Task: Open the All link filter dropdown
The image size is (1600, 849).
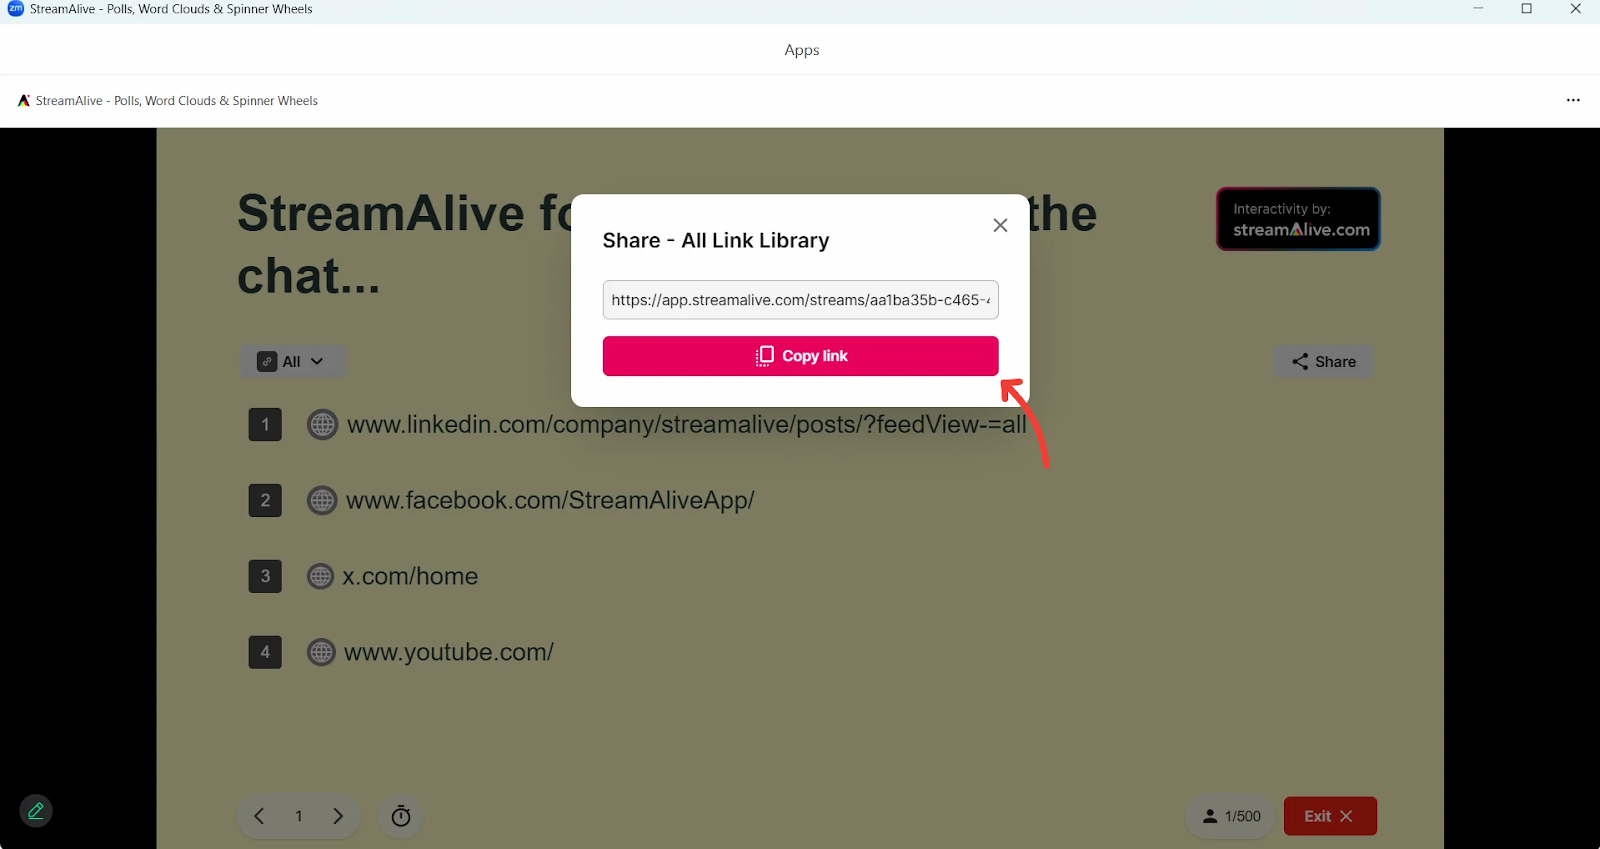Action: 292,362
